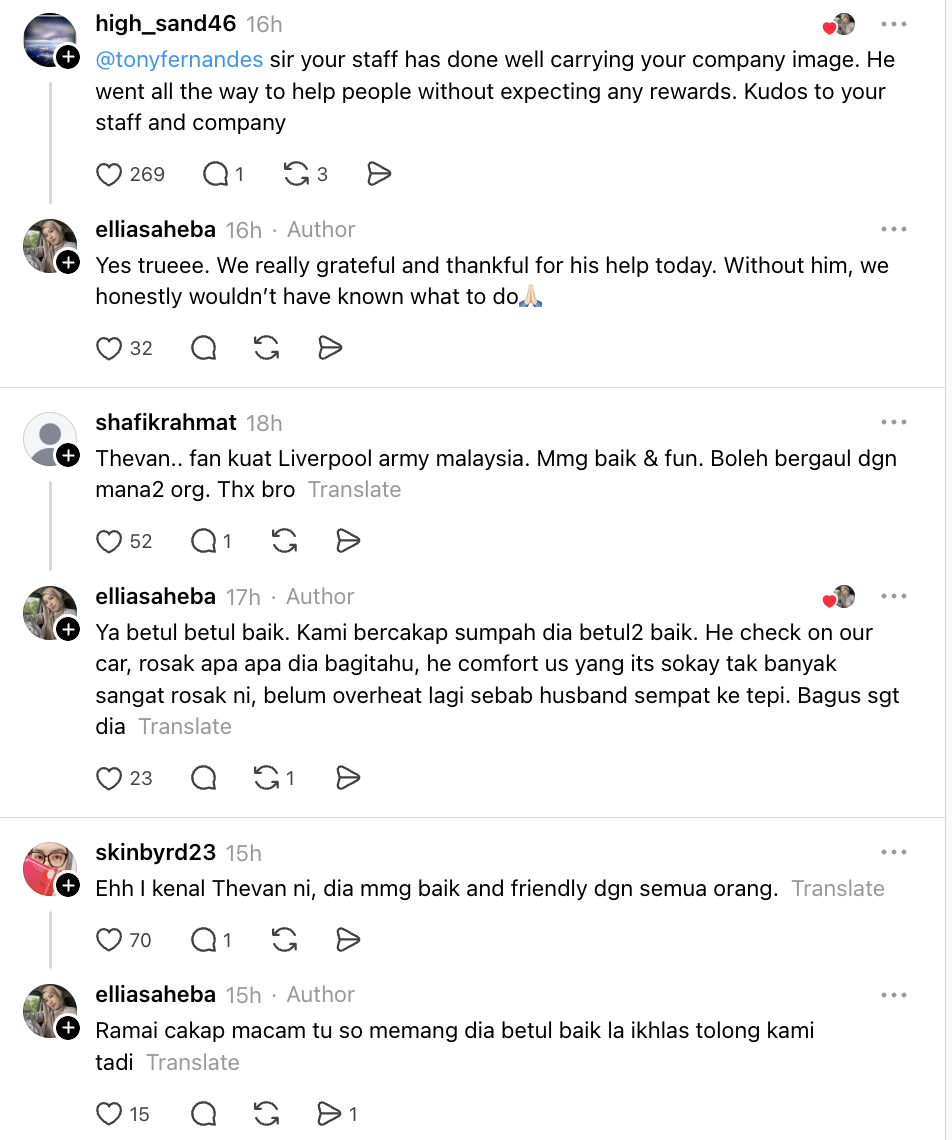Open more options for high_sand46's comment

click(x=893, y=24)
